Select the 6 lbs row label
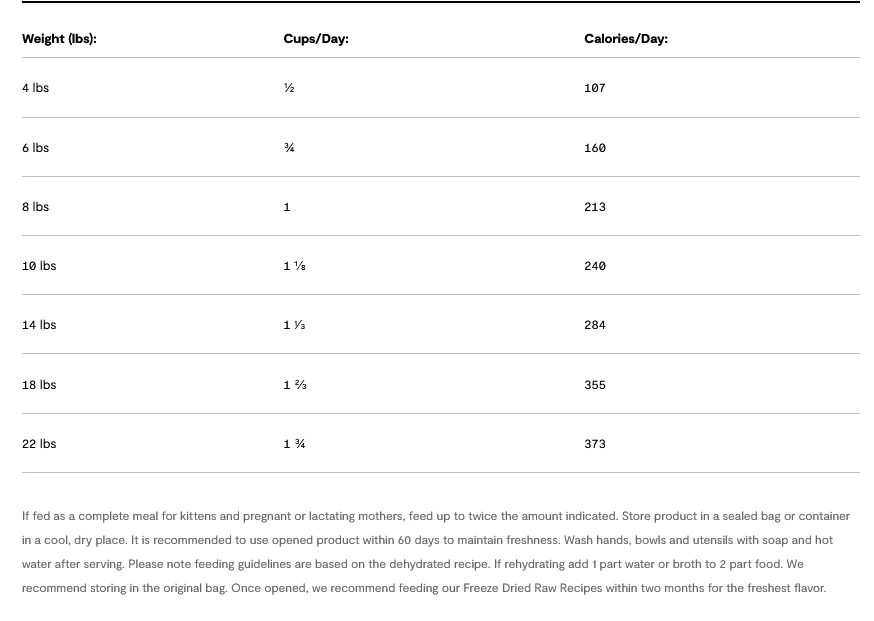This screenshot has width=874, height=621. point(35,148)
